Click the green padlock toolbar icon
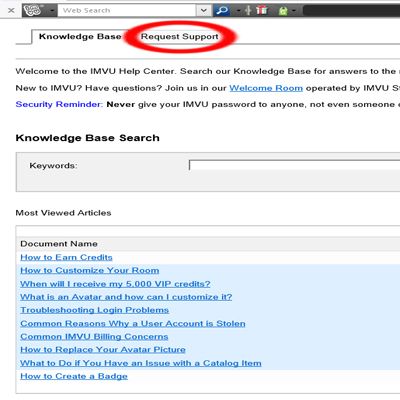This screenshot has height=400, width=400. [283, 11]
